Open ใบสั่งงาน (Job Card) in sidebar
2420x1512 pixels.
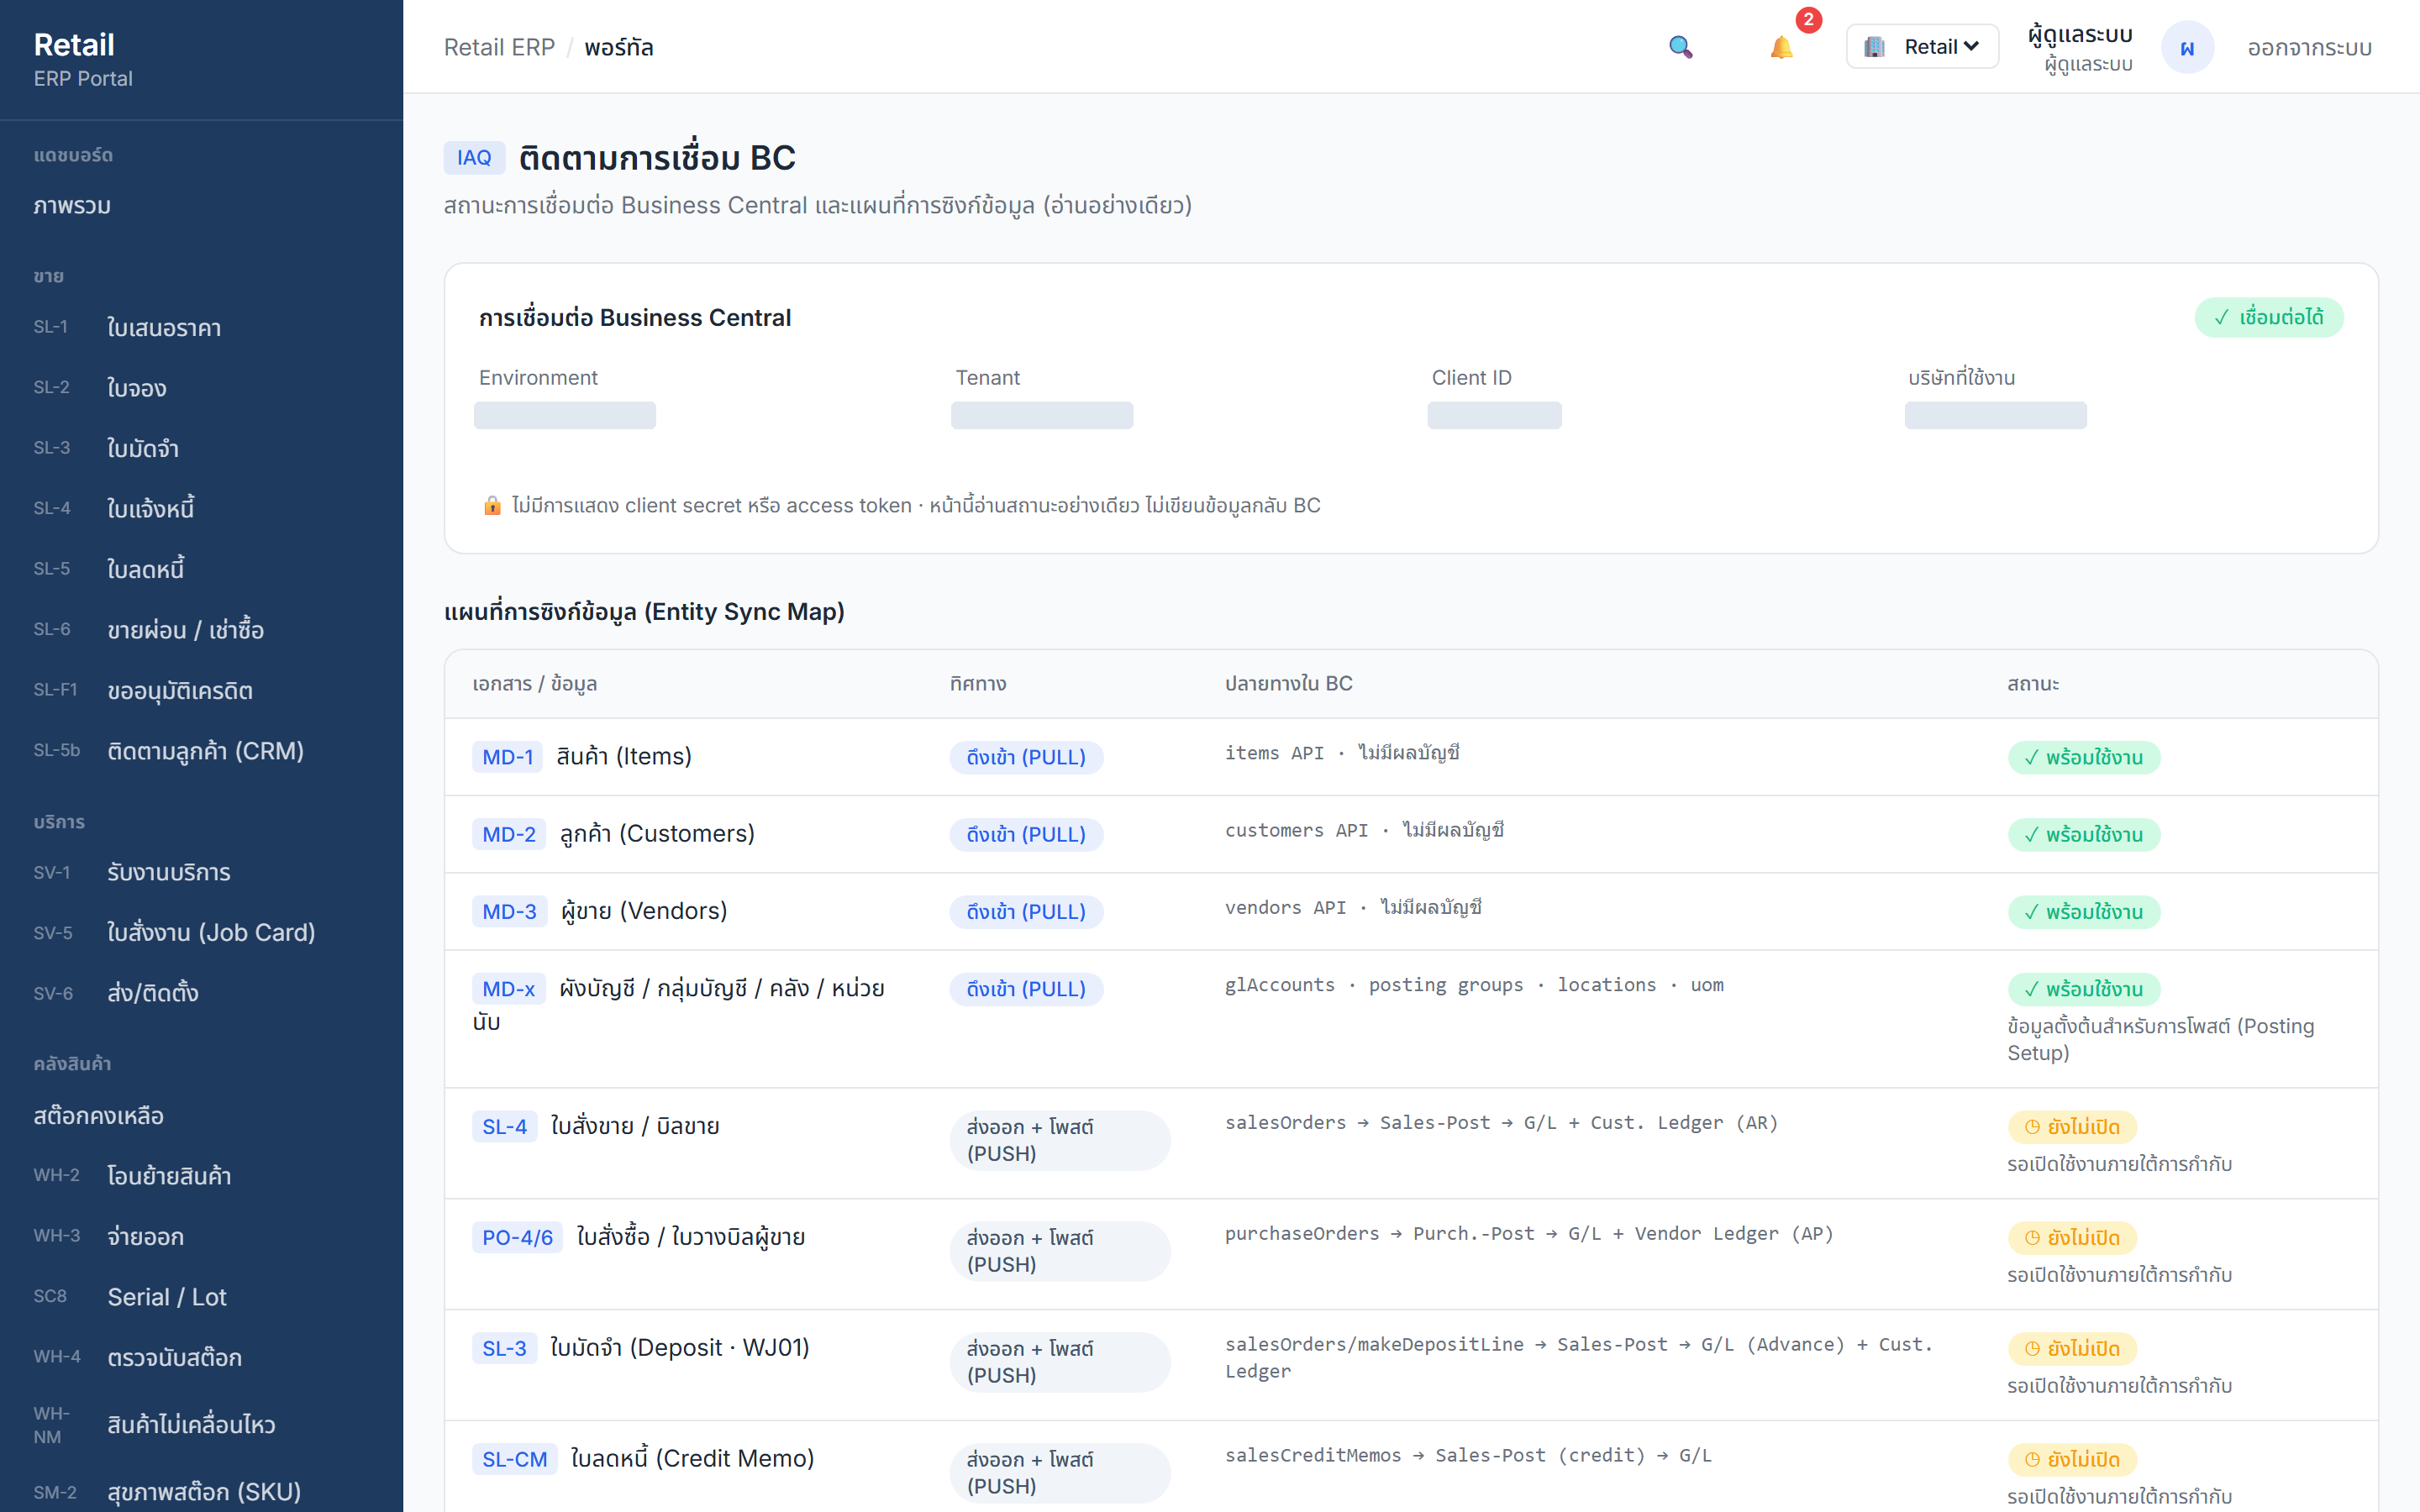coord(201,932)
